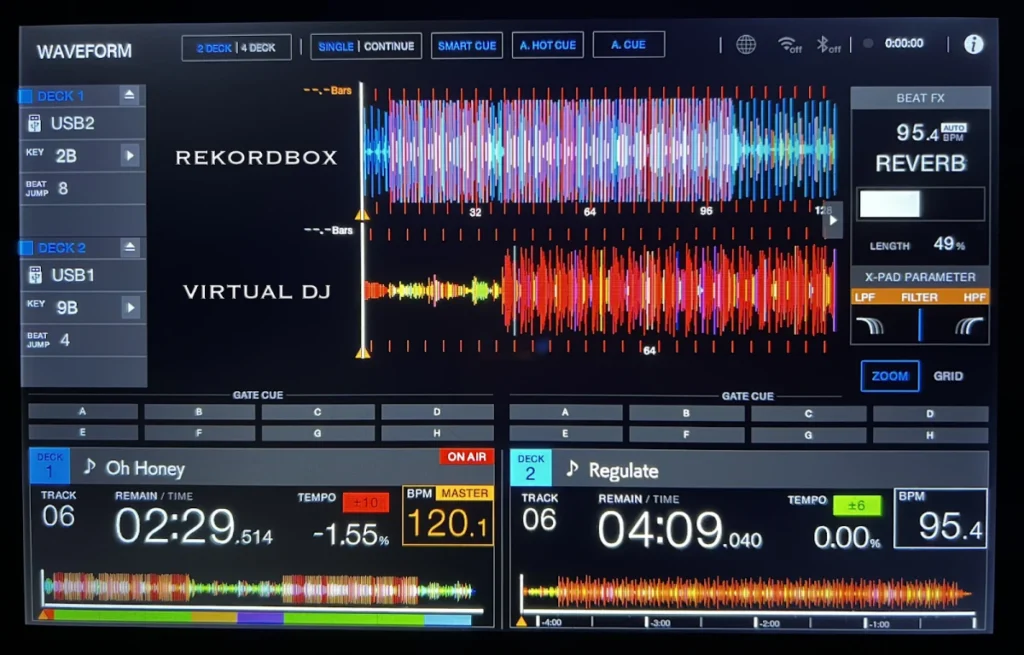Select the LPF filter curve icon

tap(871, 325)
